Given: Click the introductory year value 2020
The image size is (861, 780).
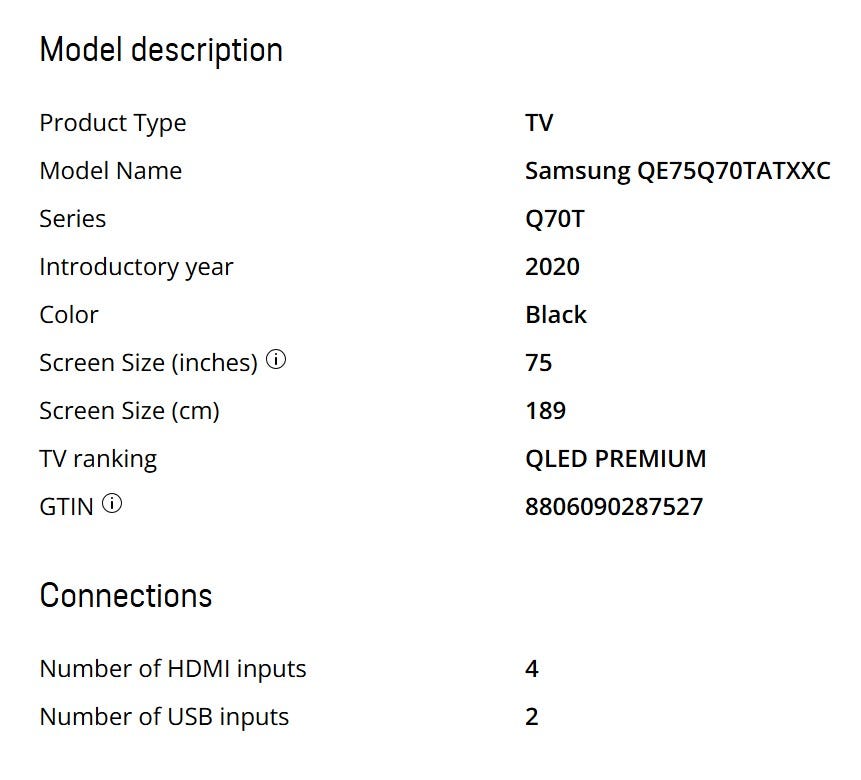Looking at the screenshot, I should point(552,267).
